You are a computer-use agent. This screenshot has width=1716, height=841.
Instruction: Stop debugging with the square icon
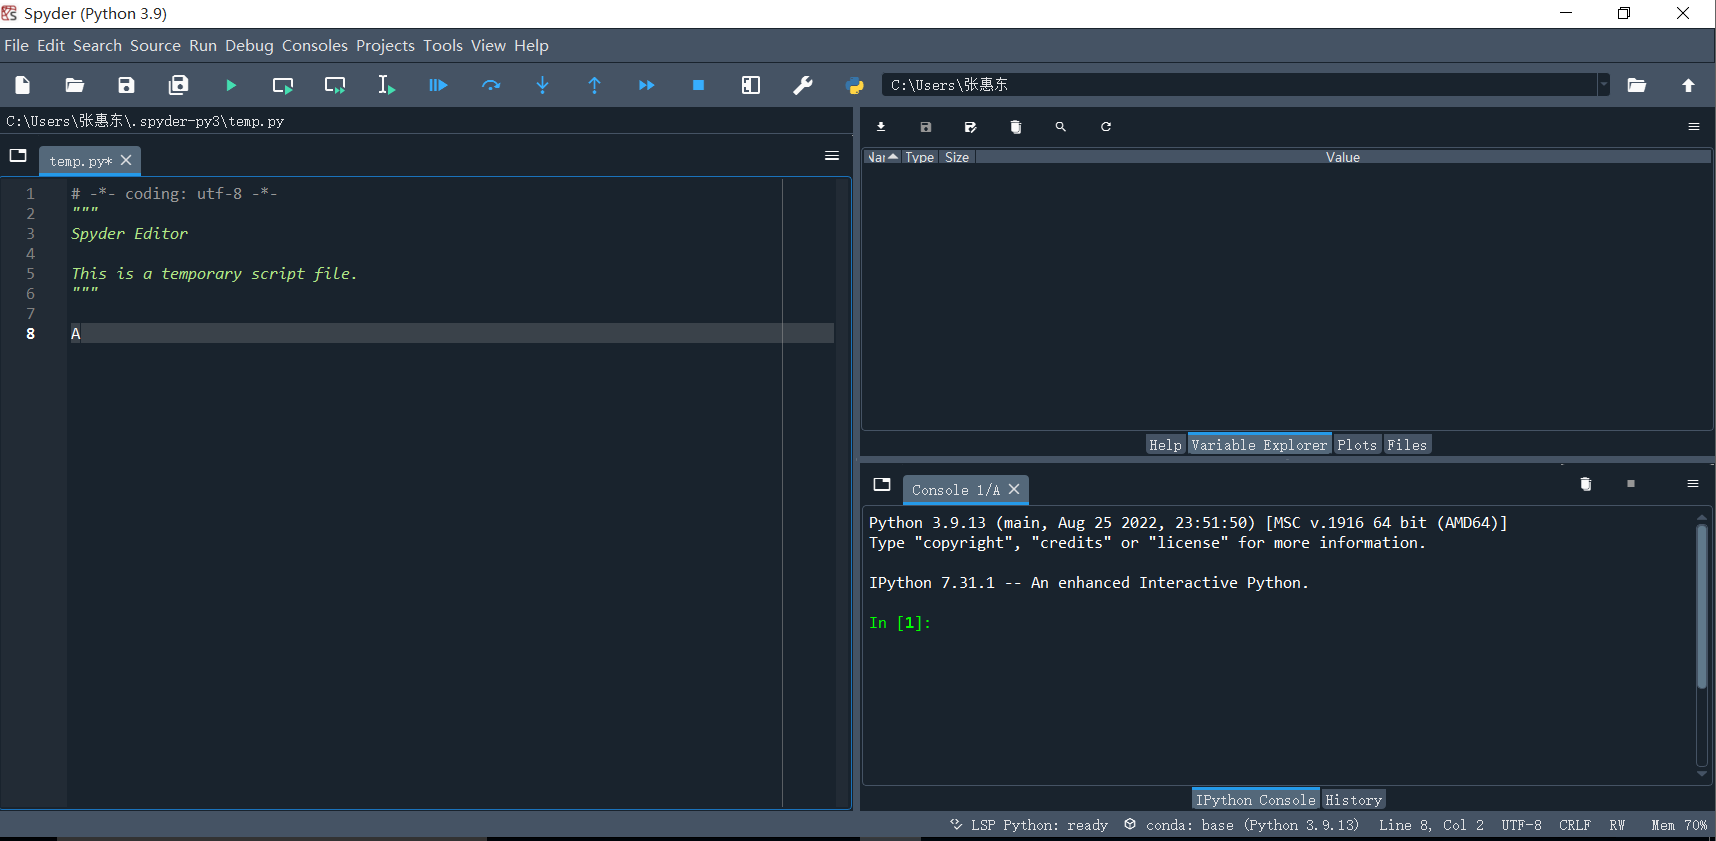pos(699,85)
